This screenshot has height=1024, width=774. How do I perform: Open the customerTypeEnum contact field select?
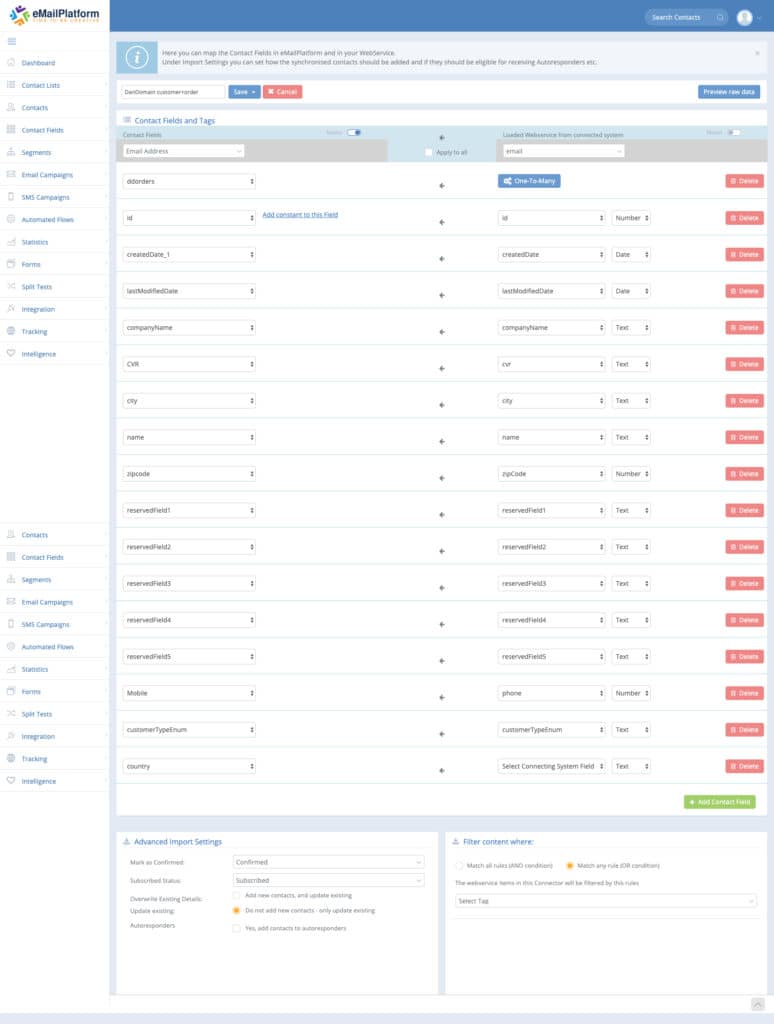[189, 730]
